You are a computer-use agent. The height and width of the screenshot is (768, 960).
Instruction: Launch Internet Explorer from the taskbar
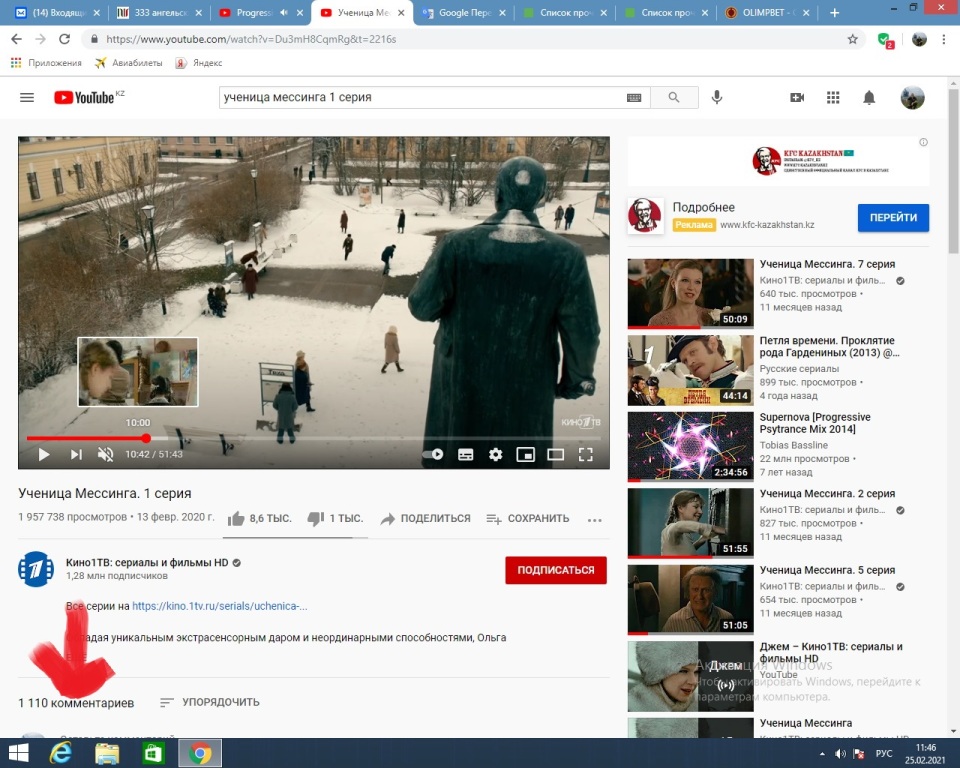coord(61,753)
